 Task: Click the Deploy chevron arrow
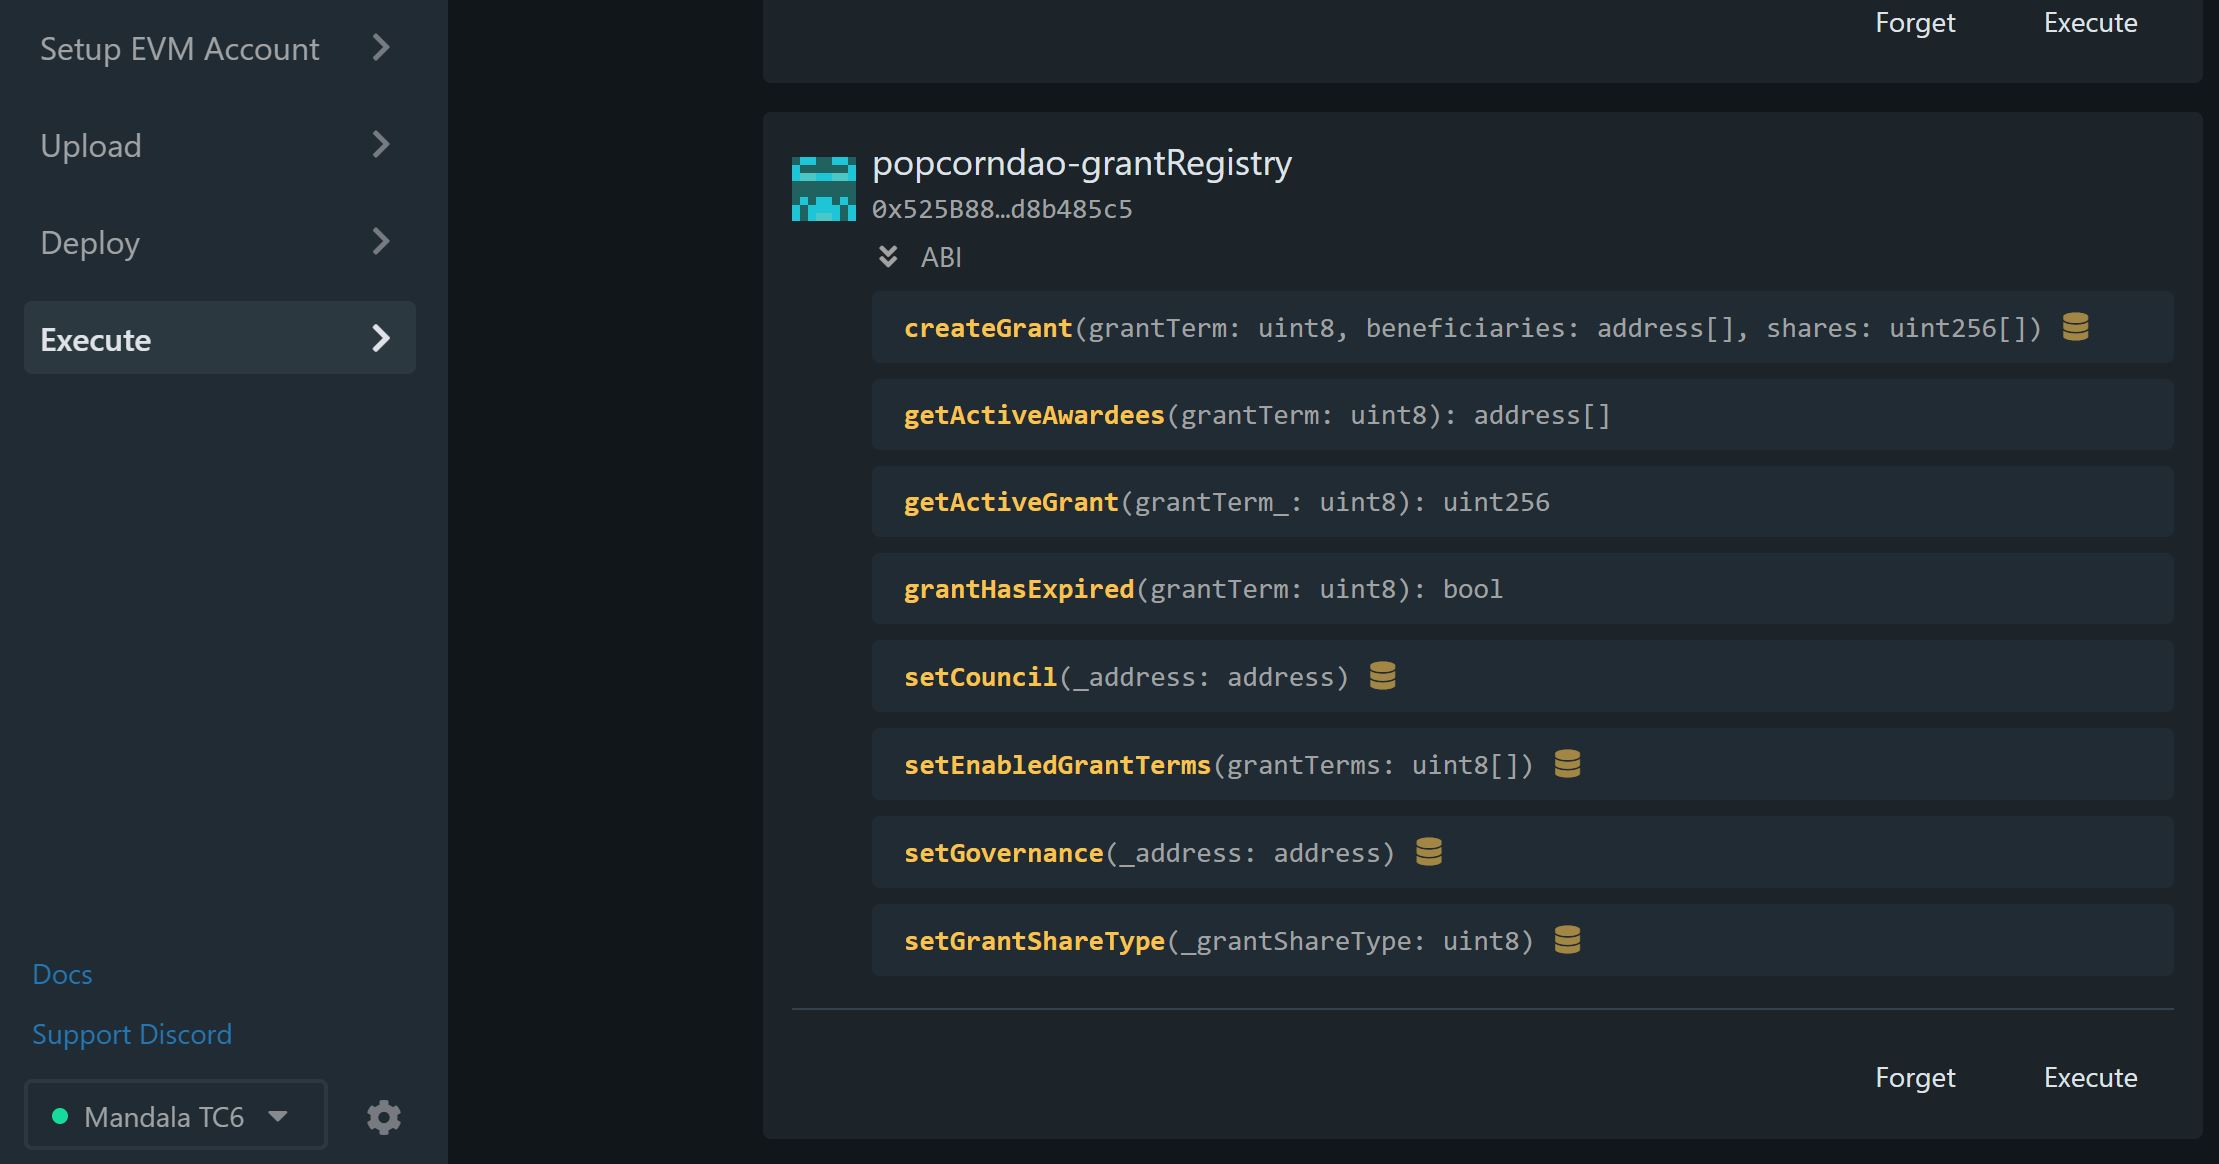(381, 241)
